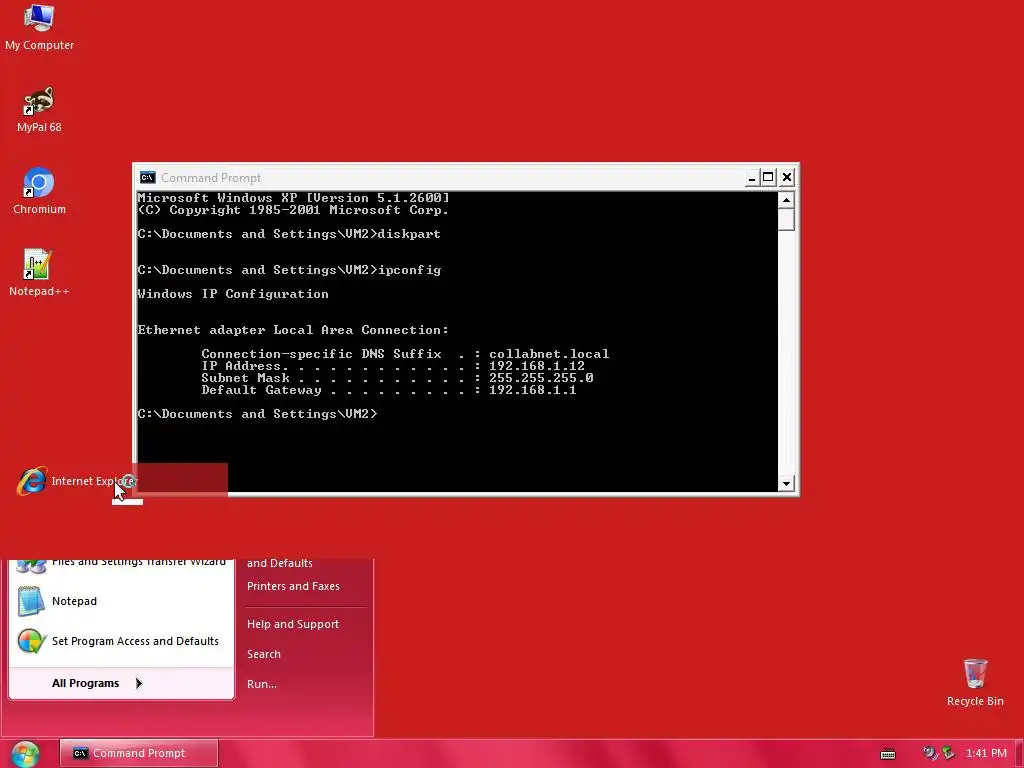Image resolution: width=1024 pixels, height=768 pixels.
Task: Click 'Windows IP Configuration' text
Action: click(x=233, y=294)
